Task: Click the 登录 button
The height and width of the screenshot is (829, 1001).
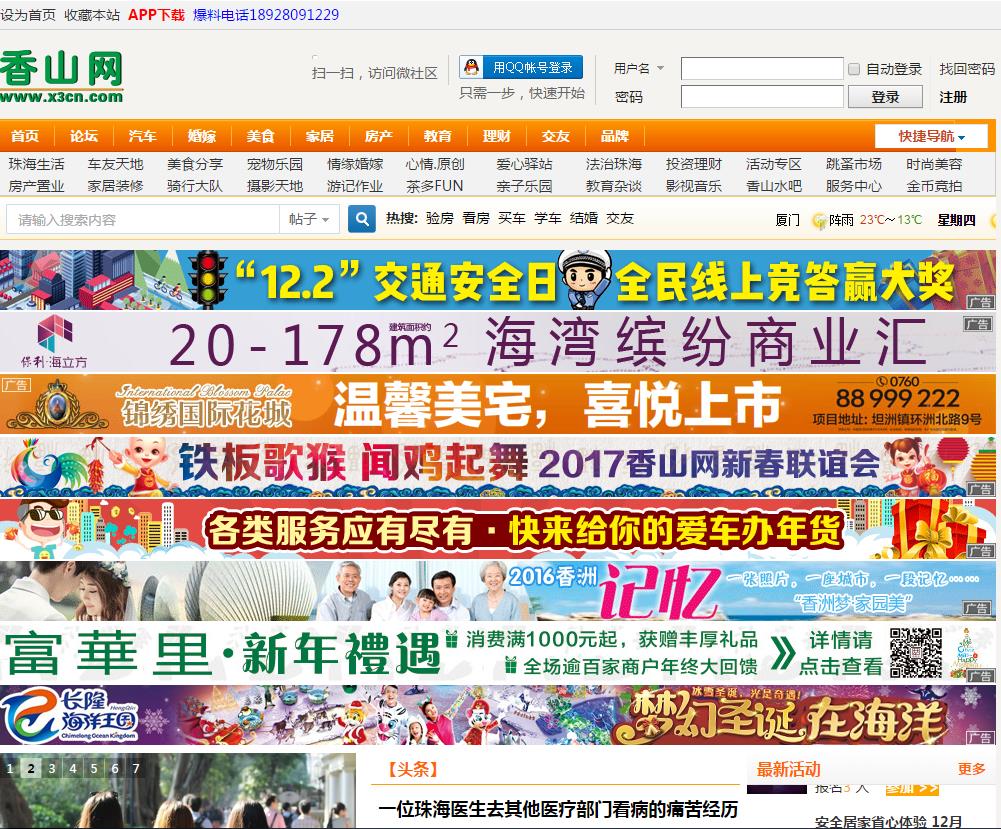Action: tap(885, 97)
